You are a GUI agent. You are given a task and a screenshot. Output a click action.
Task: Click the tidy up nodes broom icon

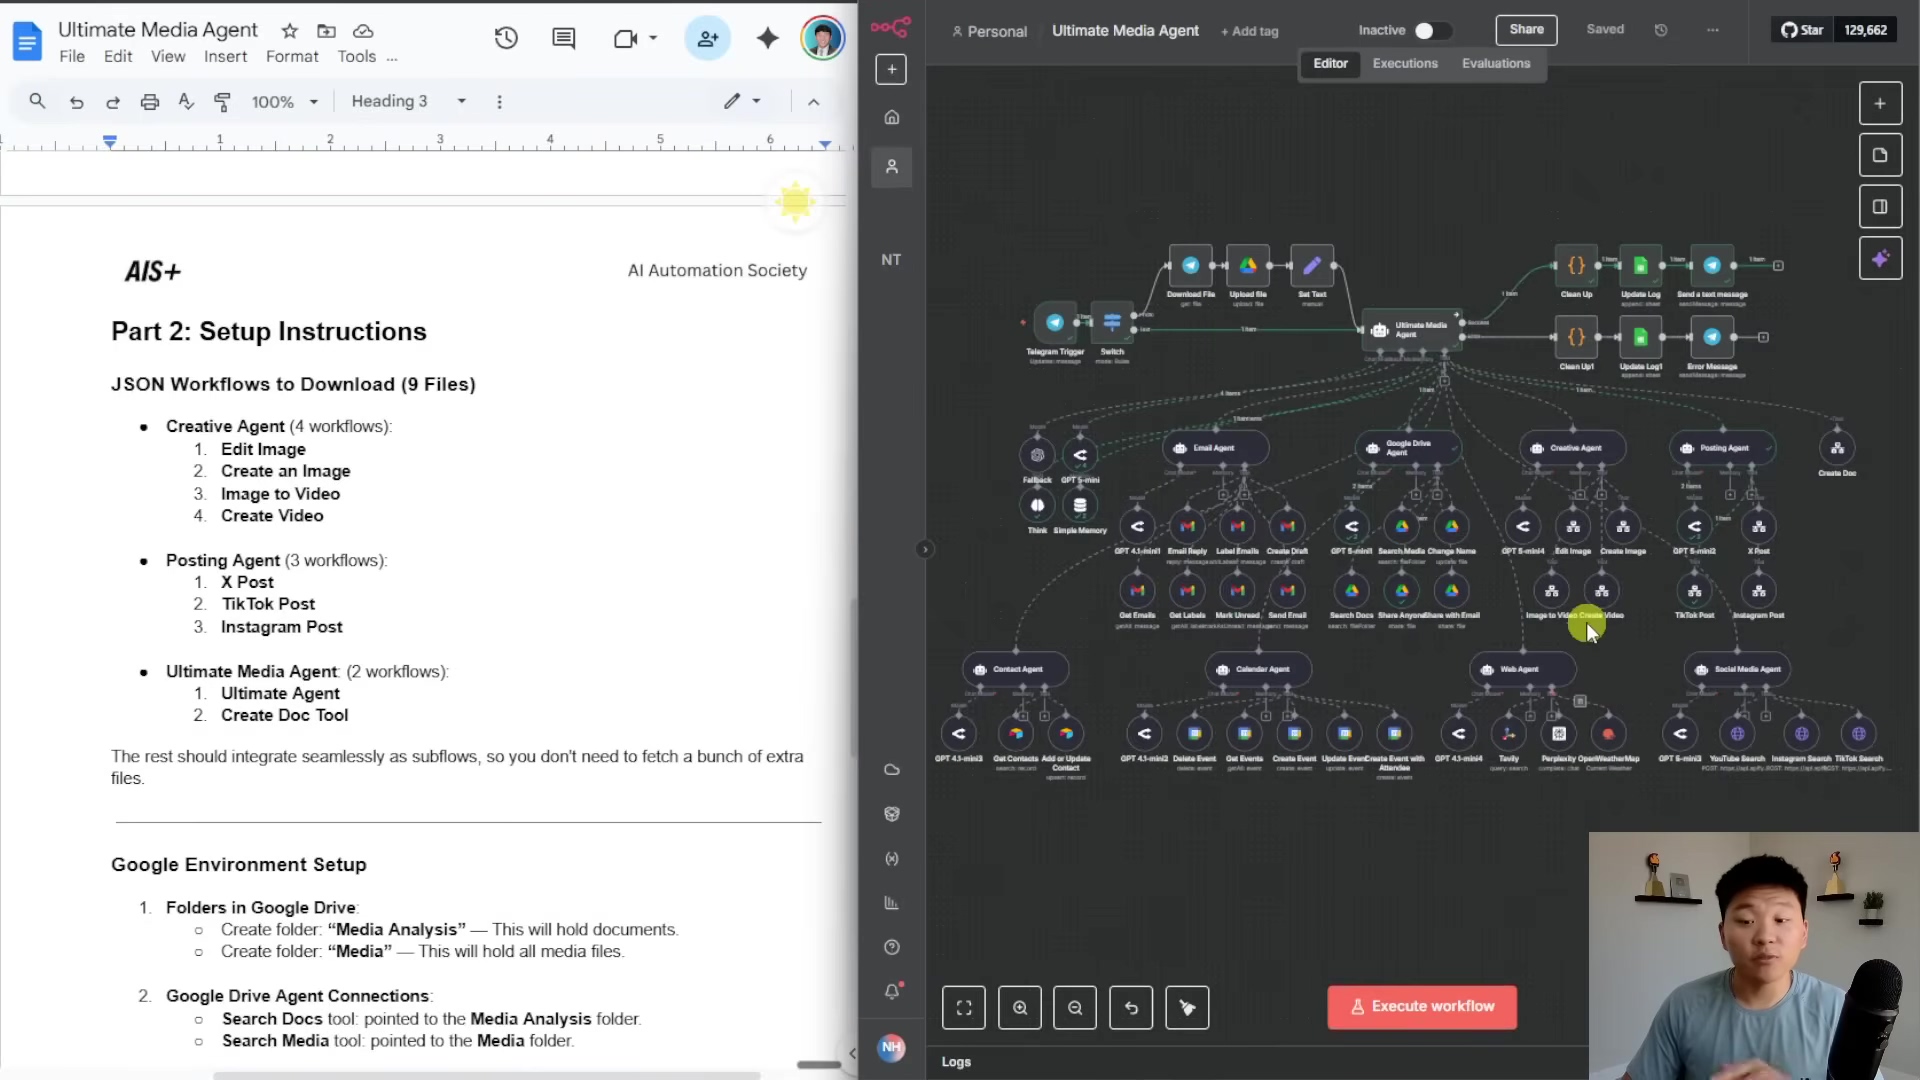point(1187,1007)
